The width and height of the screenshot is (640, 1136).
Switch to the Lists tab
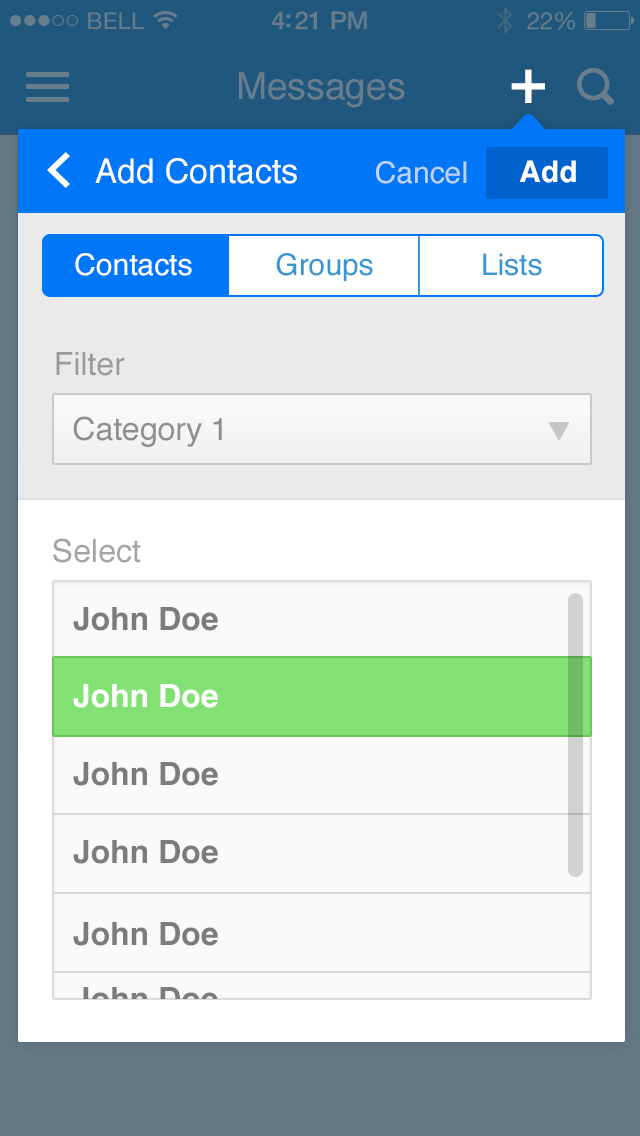511,265
